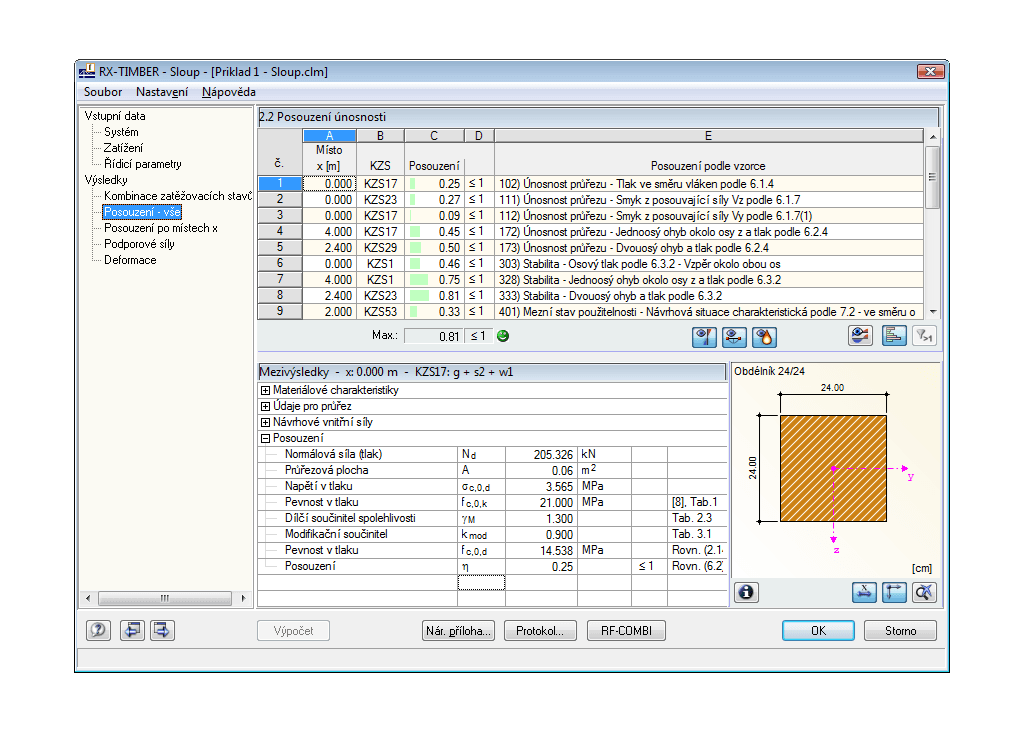Click the 0.75 design ratio bar cell

coord(434,280)
